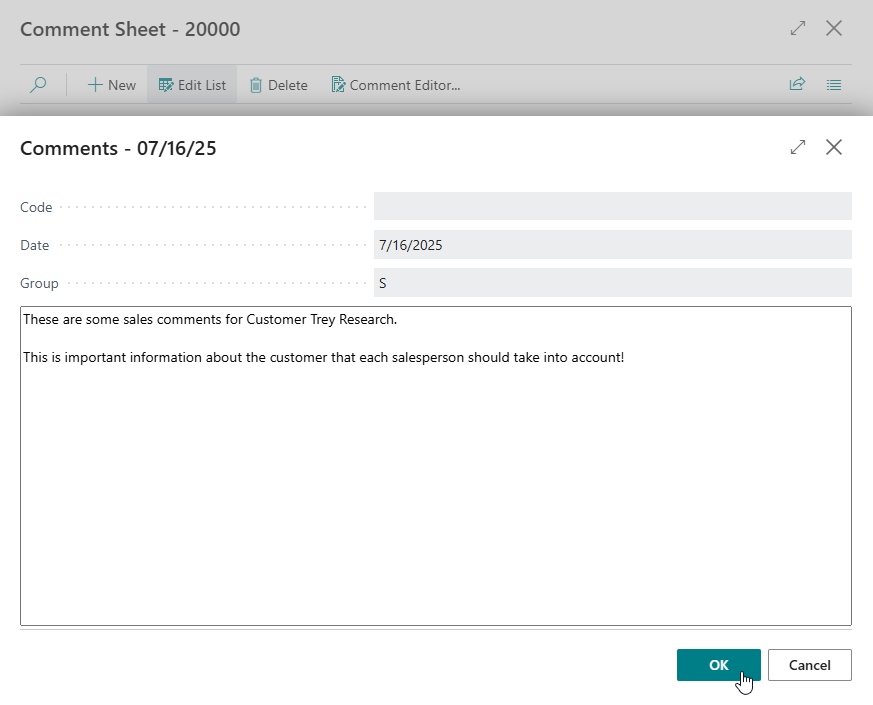Click the Cancel button

click(x=810, y=665)
